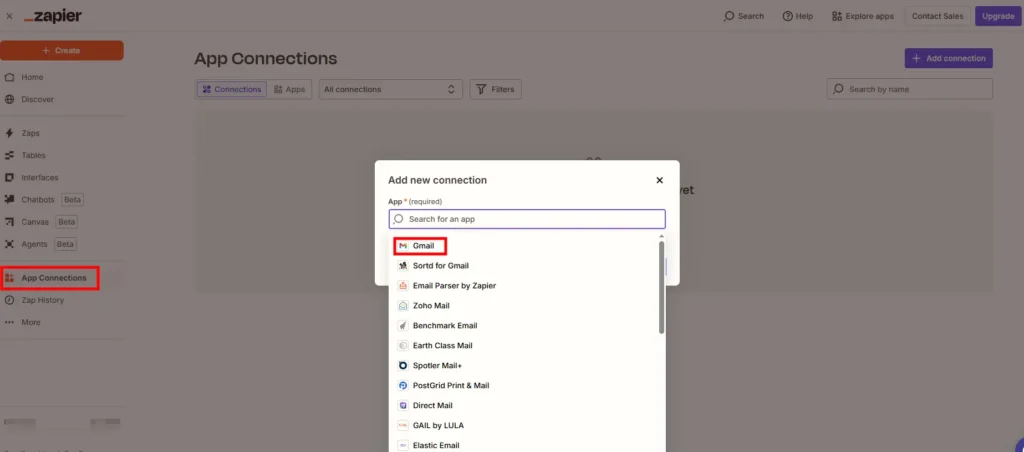Close the sidebar with the X icon

pos(9,16)
